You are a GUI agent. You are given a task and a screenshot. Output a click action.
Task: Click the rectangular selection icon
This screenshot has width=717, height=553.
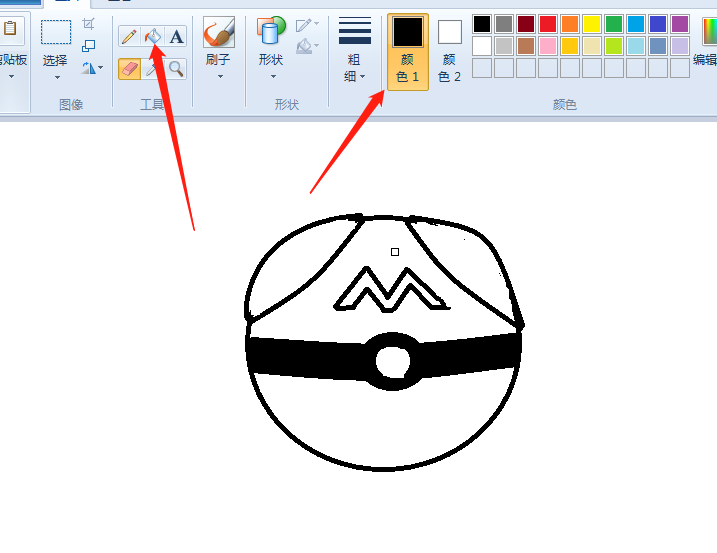click(x=56, y=32)
